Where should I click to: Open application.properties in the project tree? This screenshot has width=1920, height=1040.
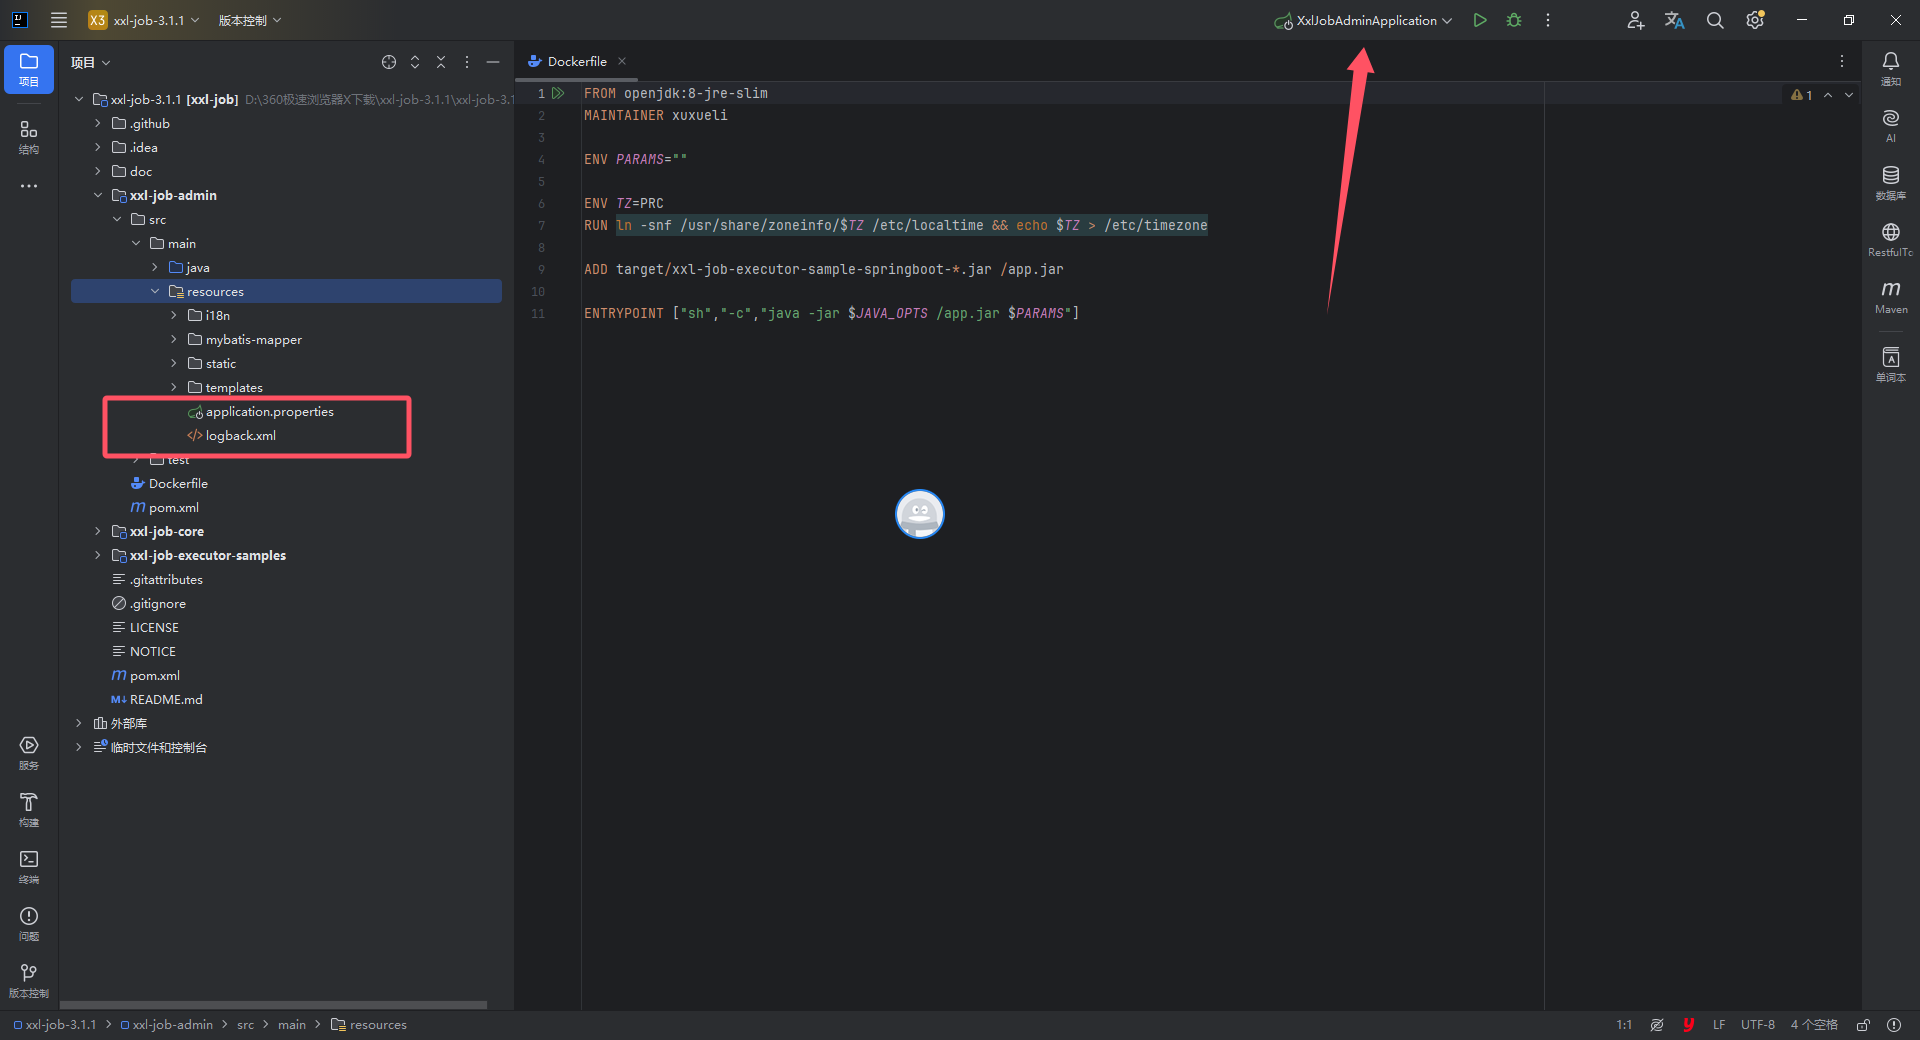click(x=269, y=411)
